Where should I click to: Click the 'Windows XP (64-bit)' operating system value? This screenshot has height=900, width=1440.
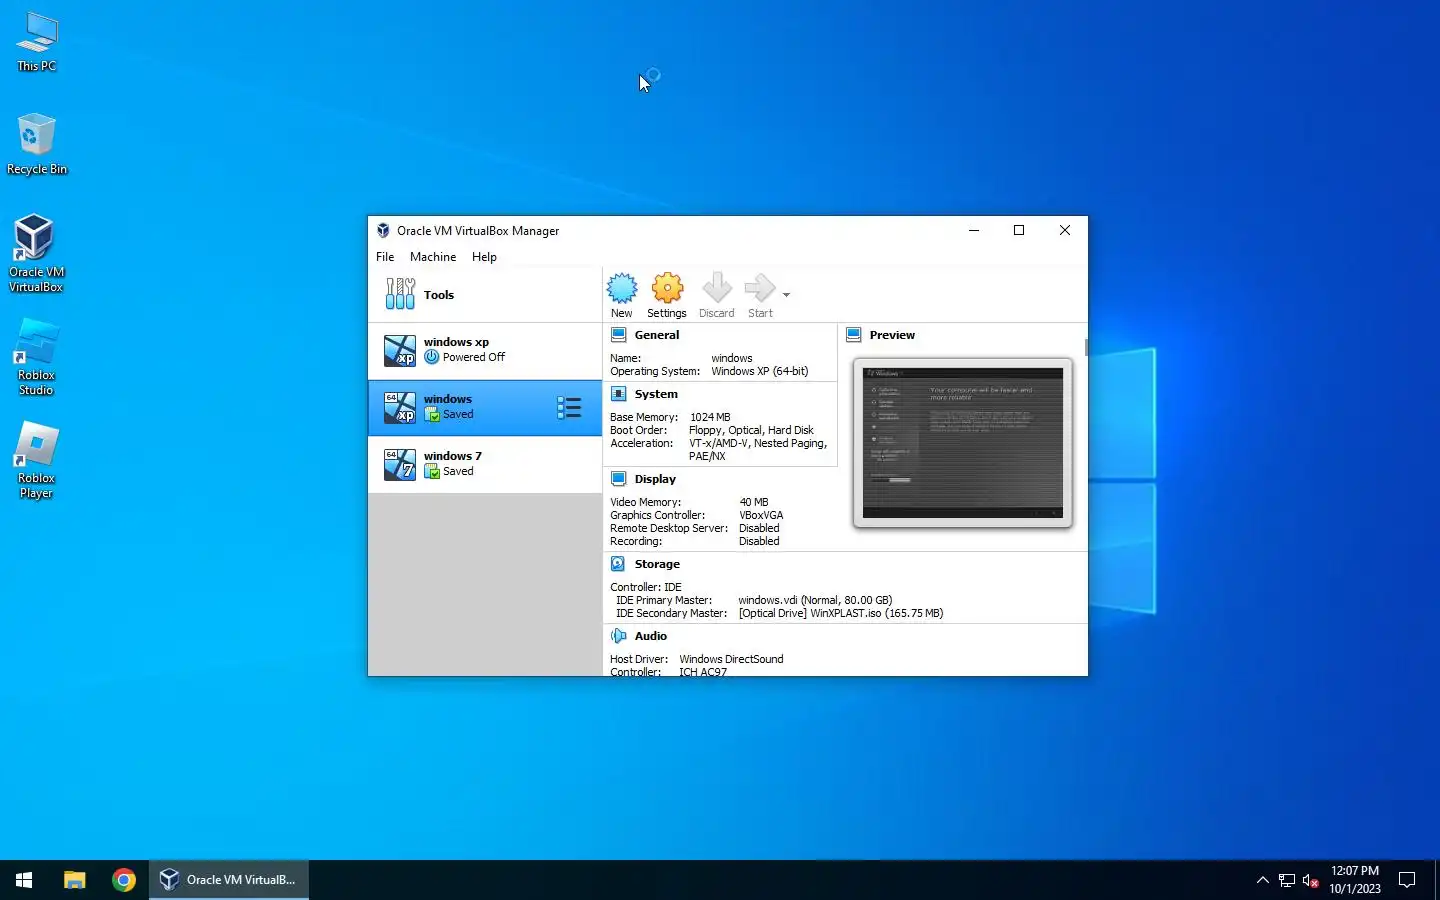pos(760,371)
